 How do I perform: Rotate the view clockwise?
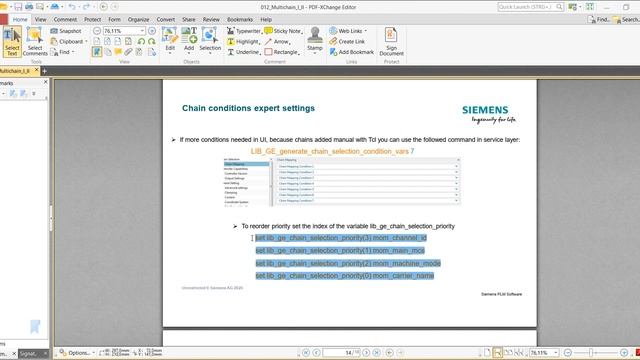coord(152,41)
